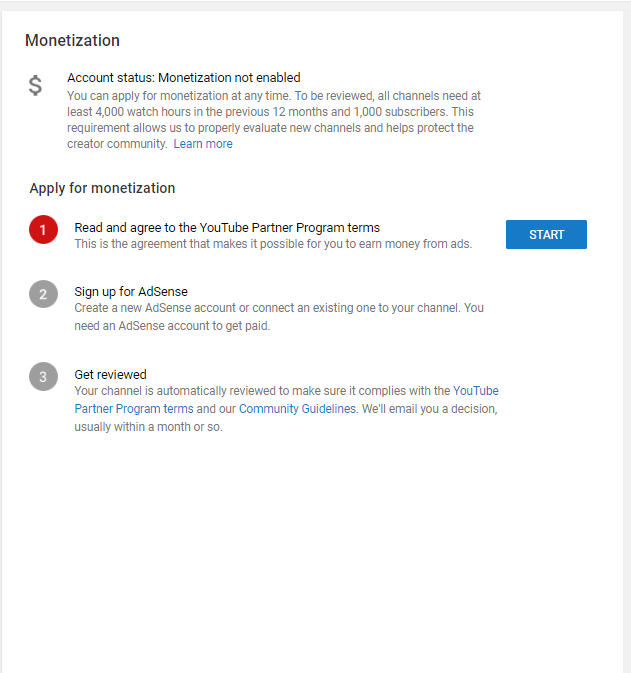Viewport: 631px width, 673px height.
Task: Click the gray step 3 circle
Action: (x=43, y=376)
